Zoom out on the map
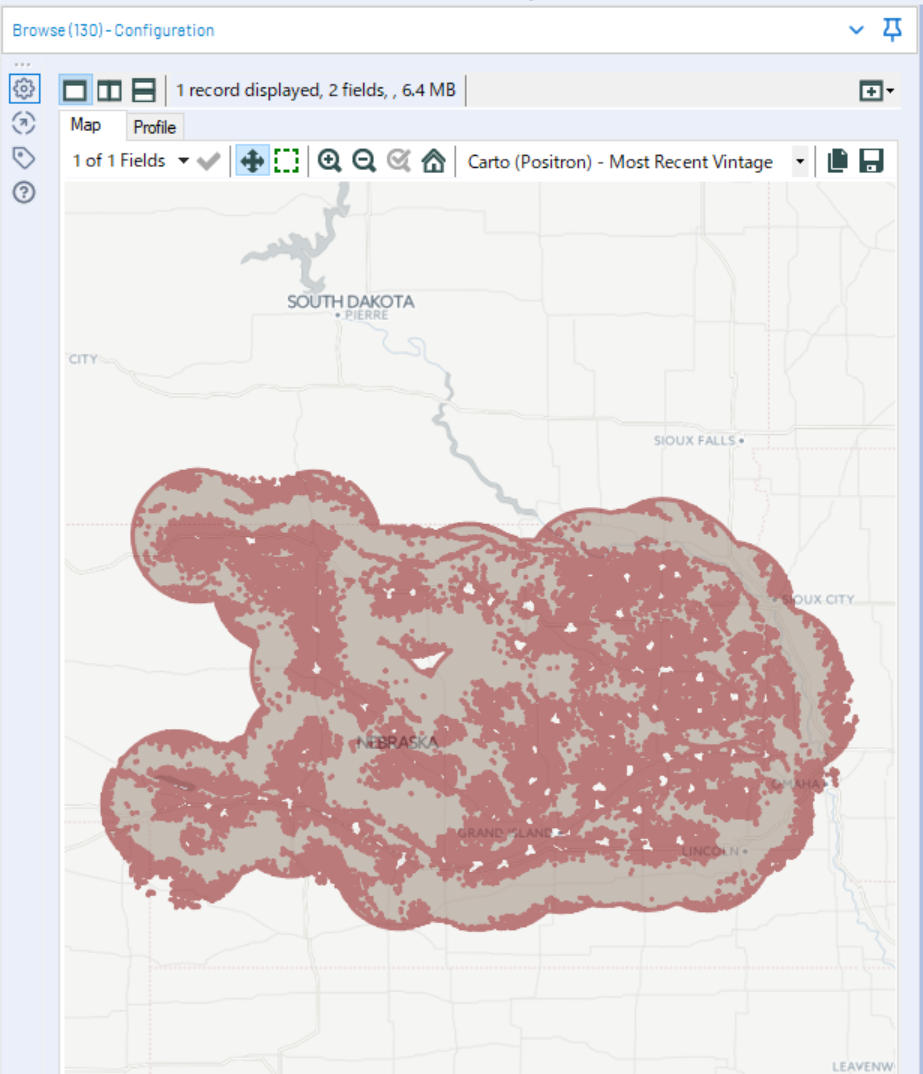The width and height of the screenshot is (923, 1074). [x=364, y=161]
